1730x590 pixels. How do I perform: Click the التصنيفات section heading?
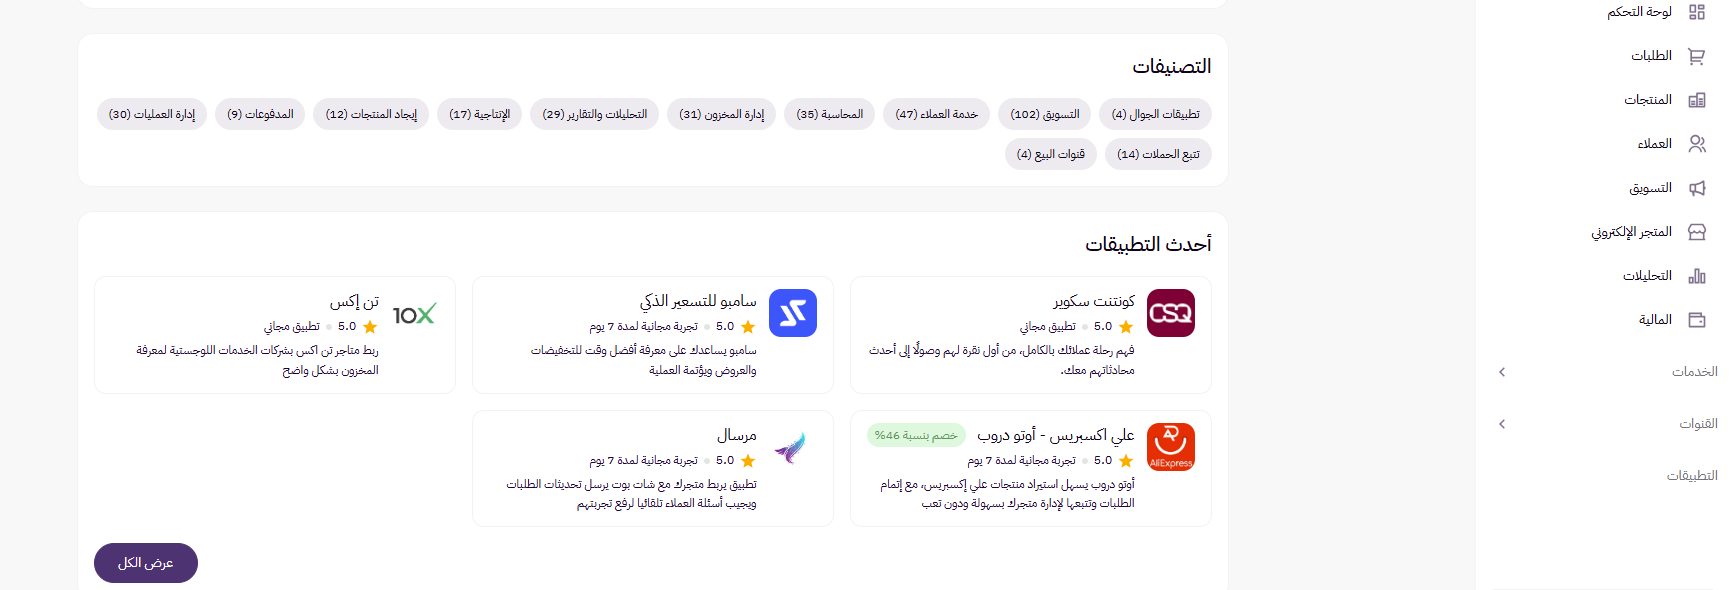click(x=1172, y=66)
